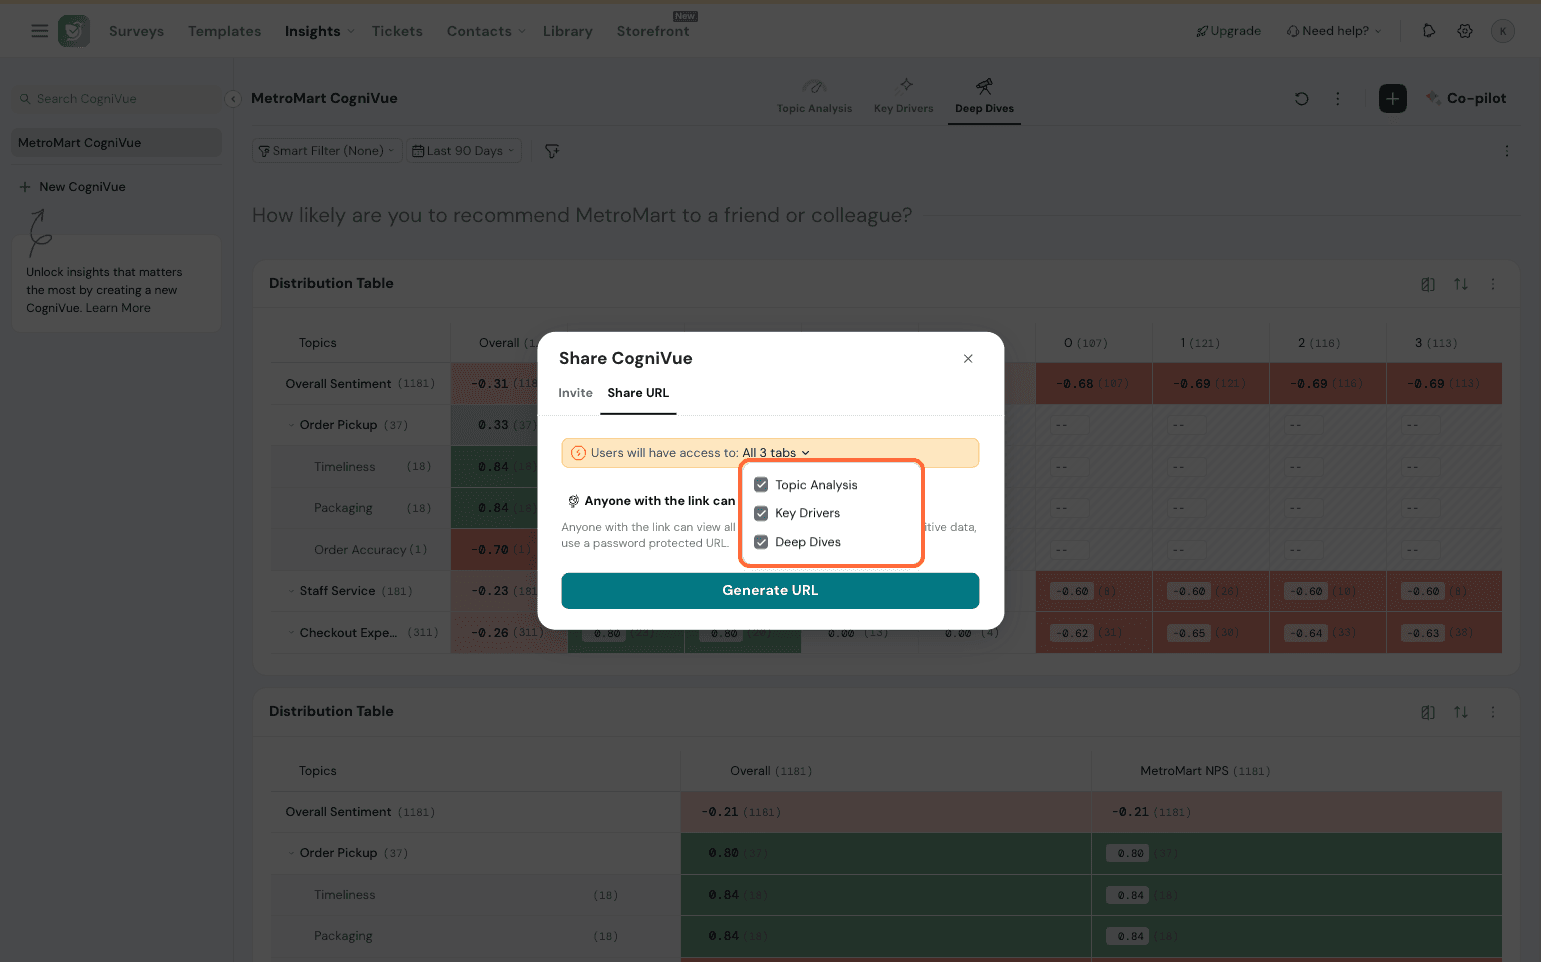Uncheck the Key Drivers checkbox
Image resolution: width=1541 pixels, height=962 pixels.
761,513
